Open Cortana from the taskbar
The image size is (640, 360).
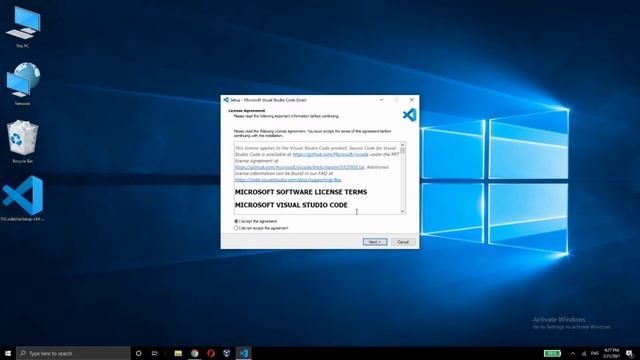[x=138, y=353]
